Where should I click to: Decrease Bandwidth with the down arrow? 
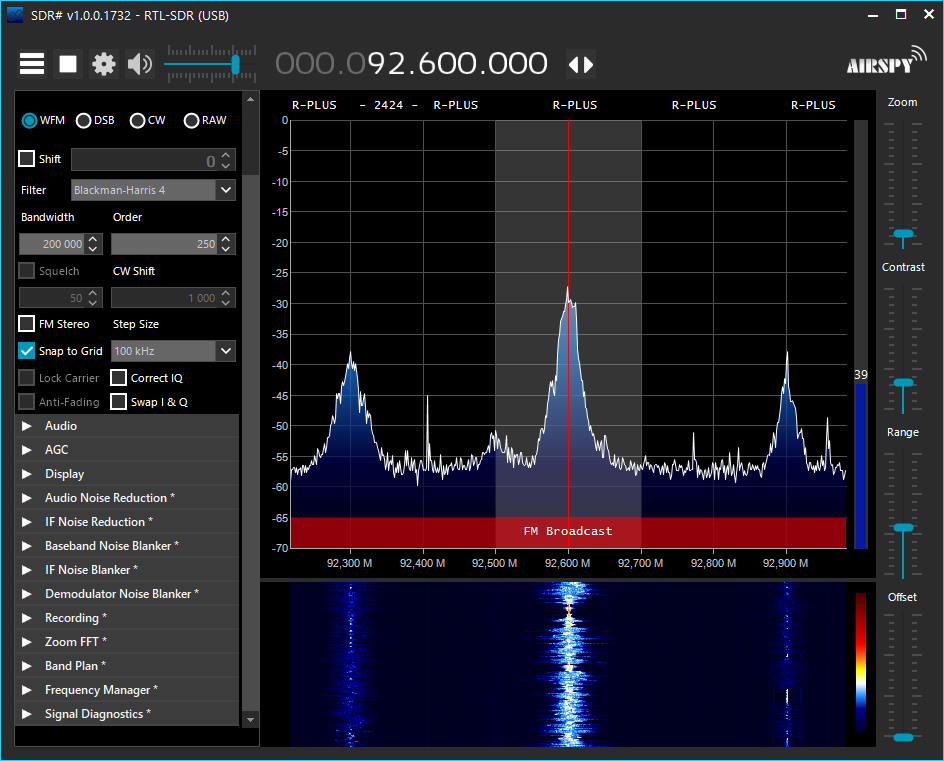click(x=93, y=249)
